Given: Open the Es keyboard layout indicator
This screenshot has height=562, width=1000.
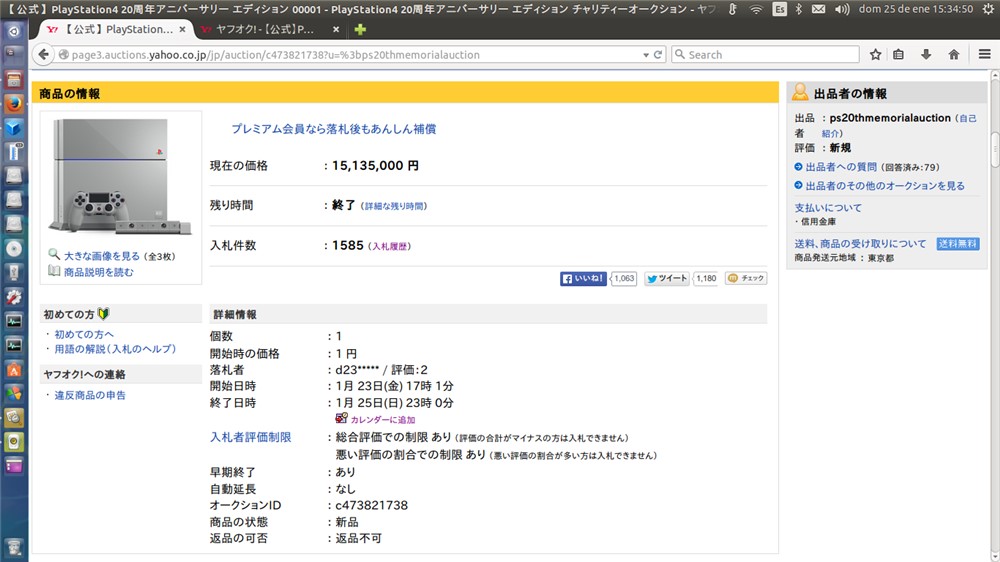Looking at the screenshot, I should (x=779, y=9).
